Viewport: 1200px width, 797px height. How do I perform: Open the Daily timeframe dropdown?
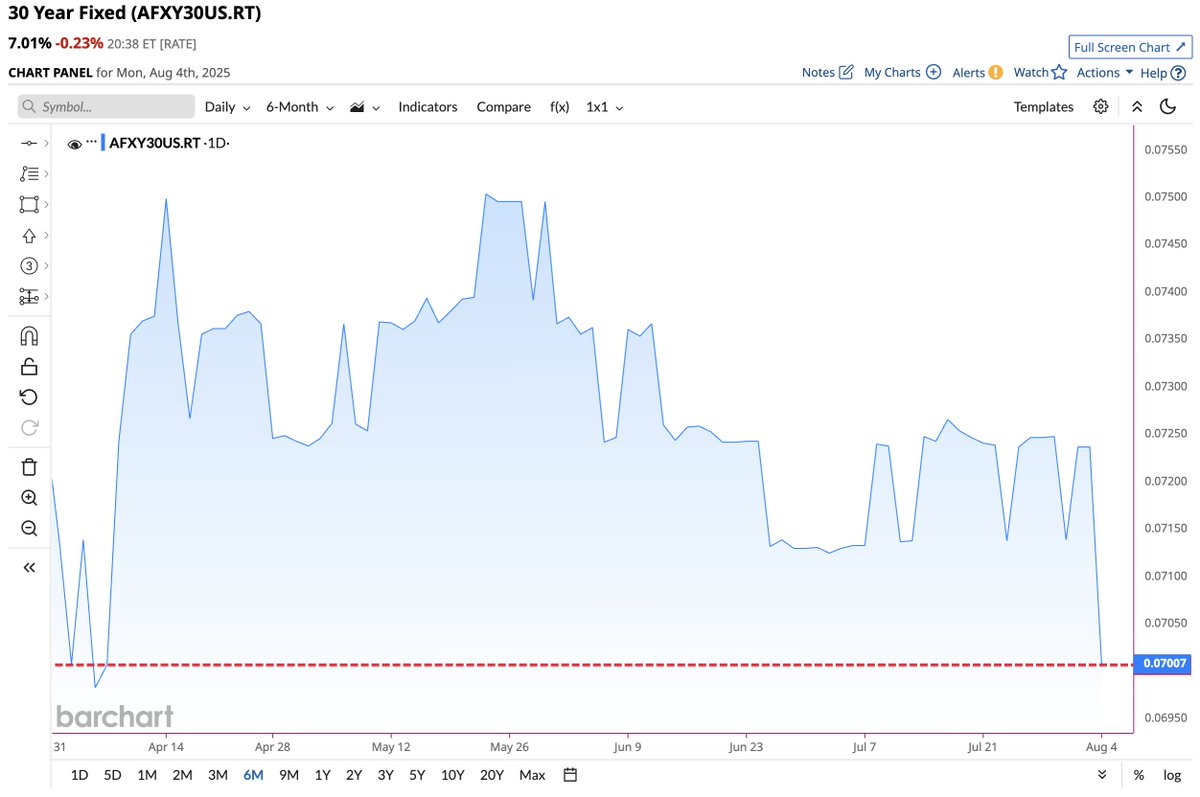227,107
